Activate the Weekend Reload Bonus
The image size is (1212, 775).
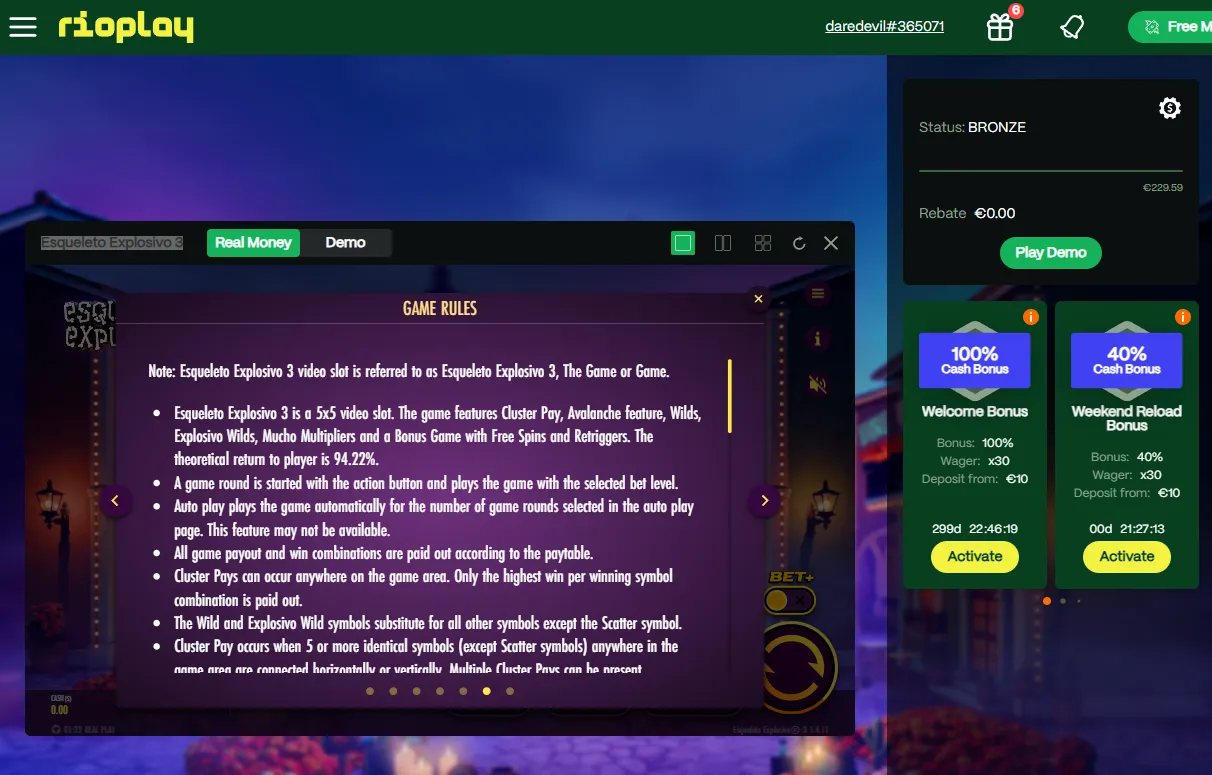(1127, 557)
